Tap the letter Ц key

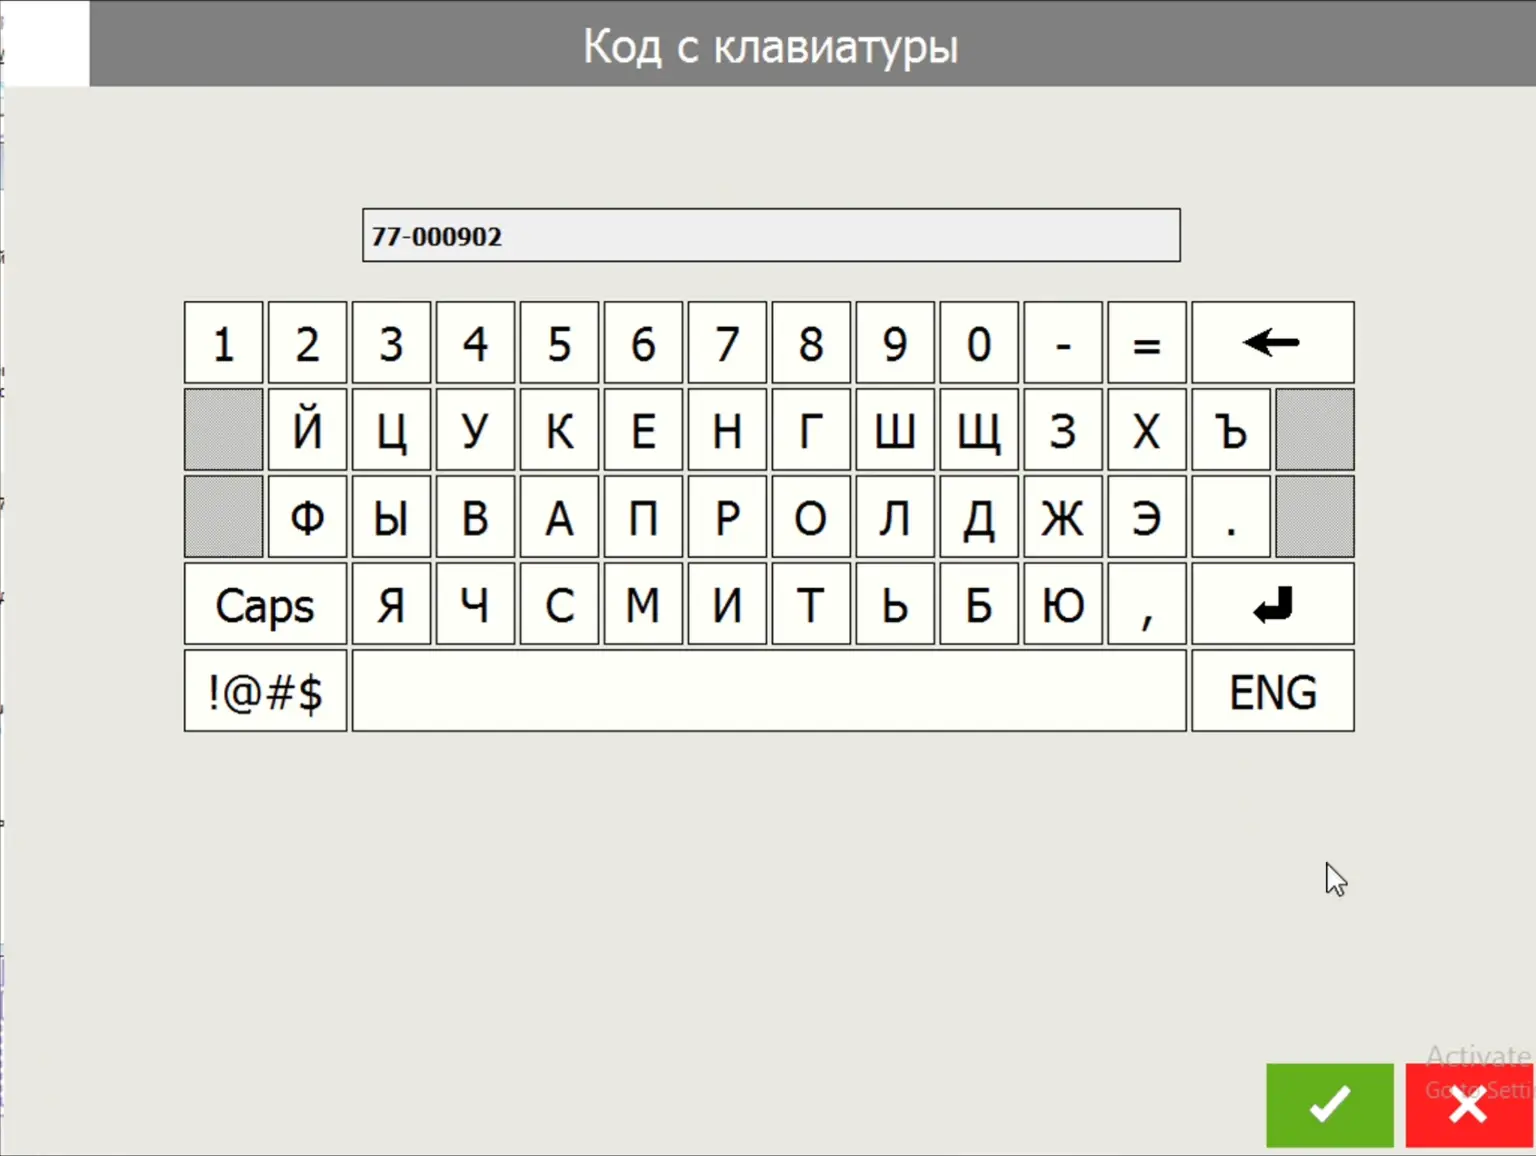pyautogui.click(x=391, y=430)
